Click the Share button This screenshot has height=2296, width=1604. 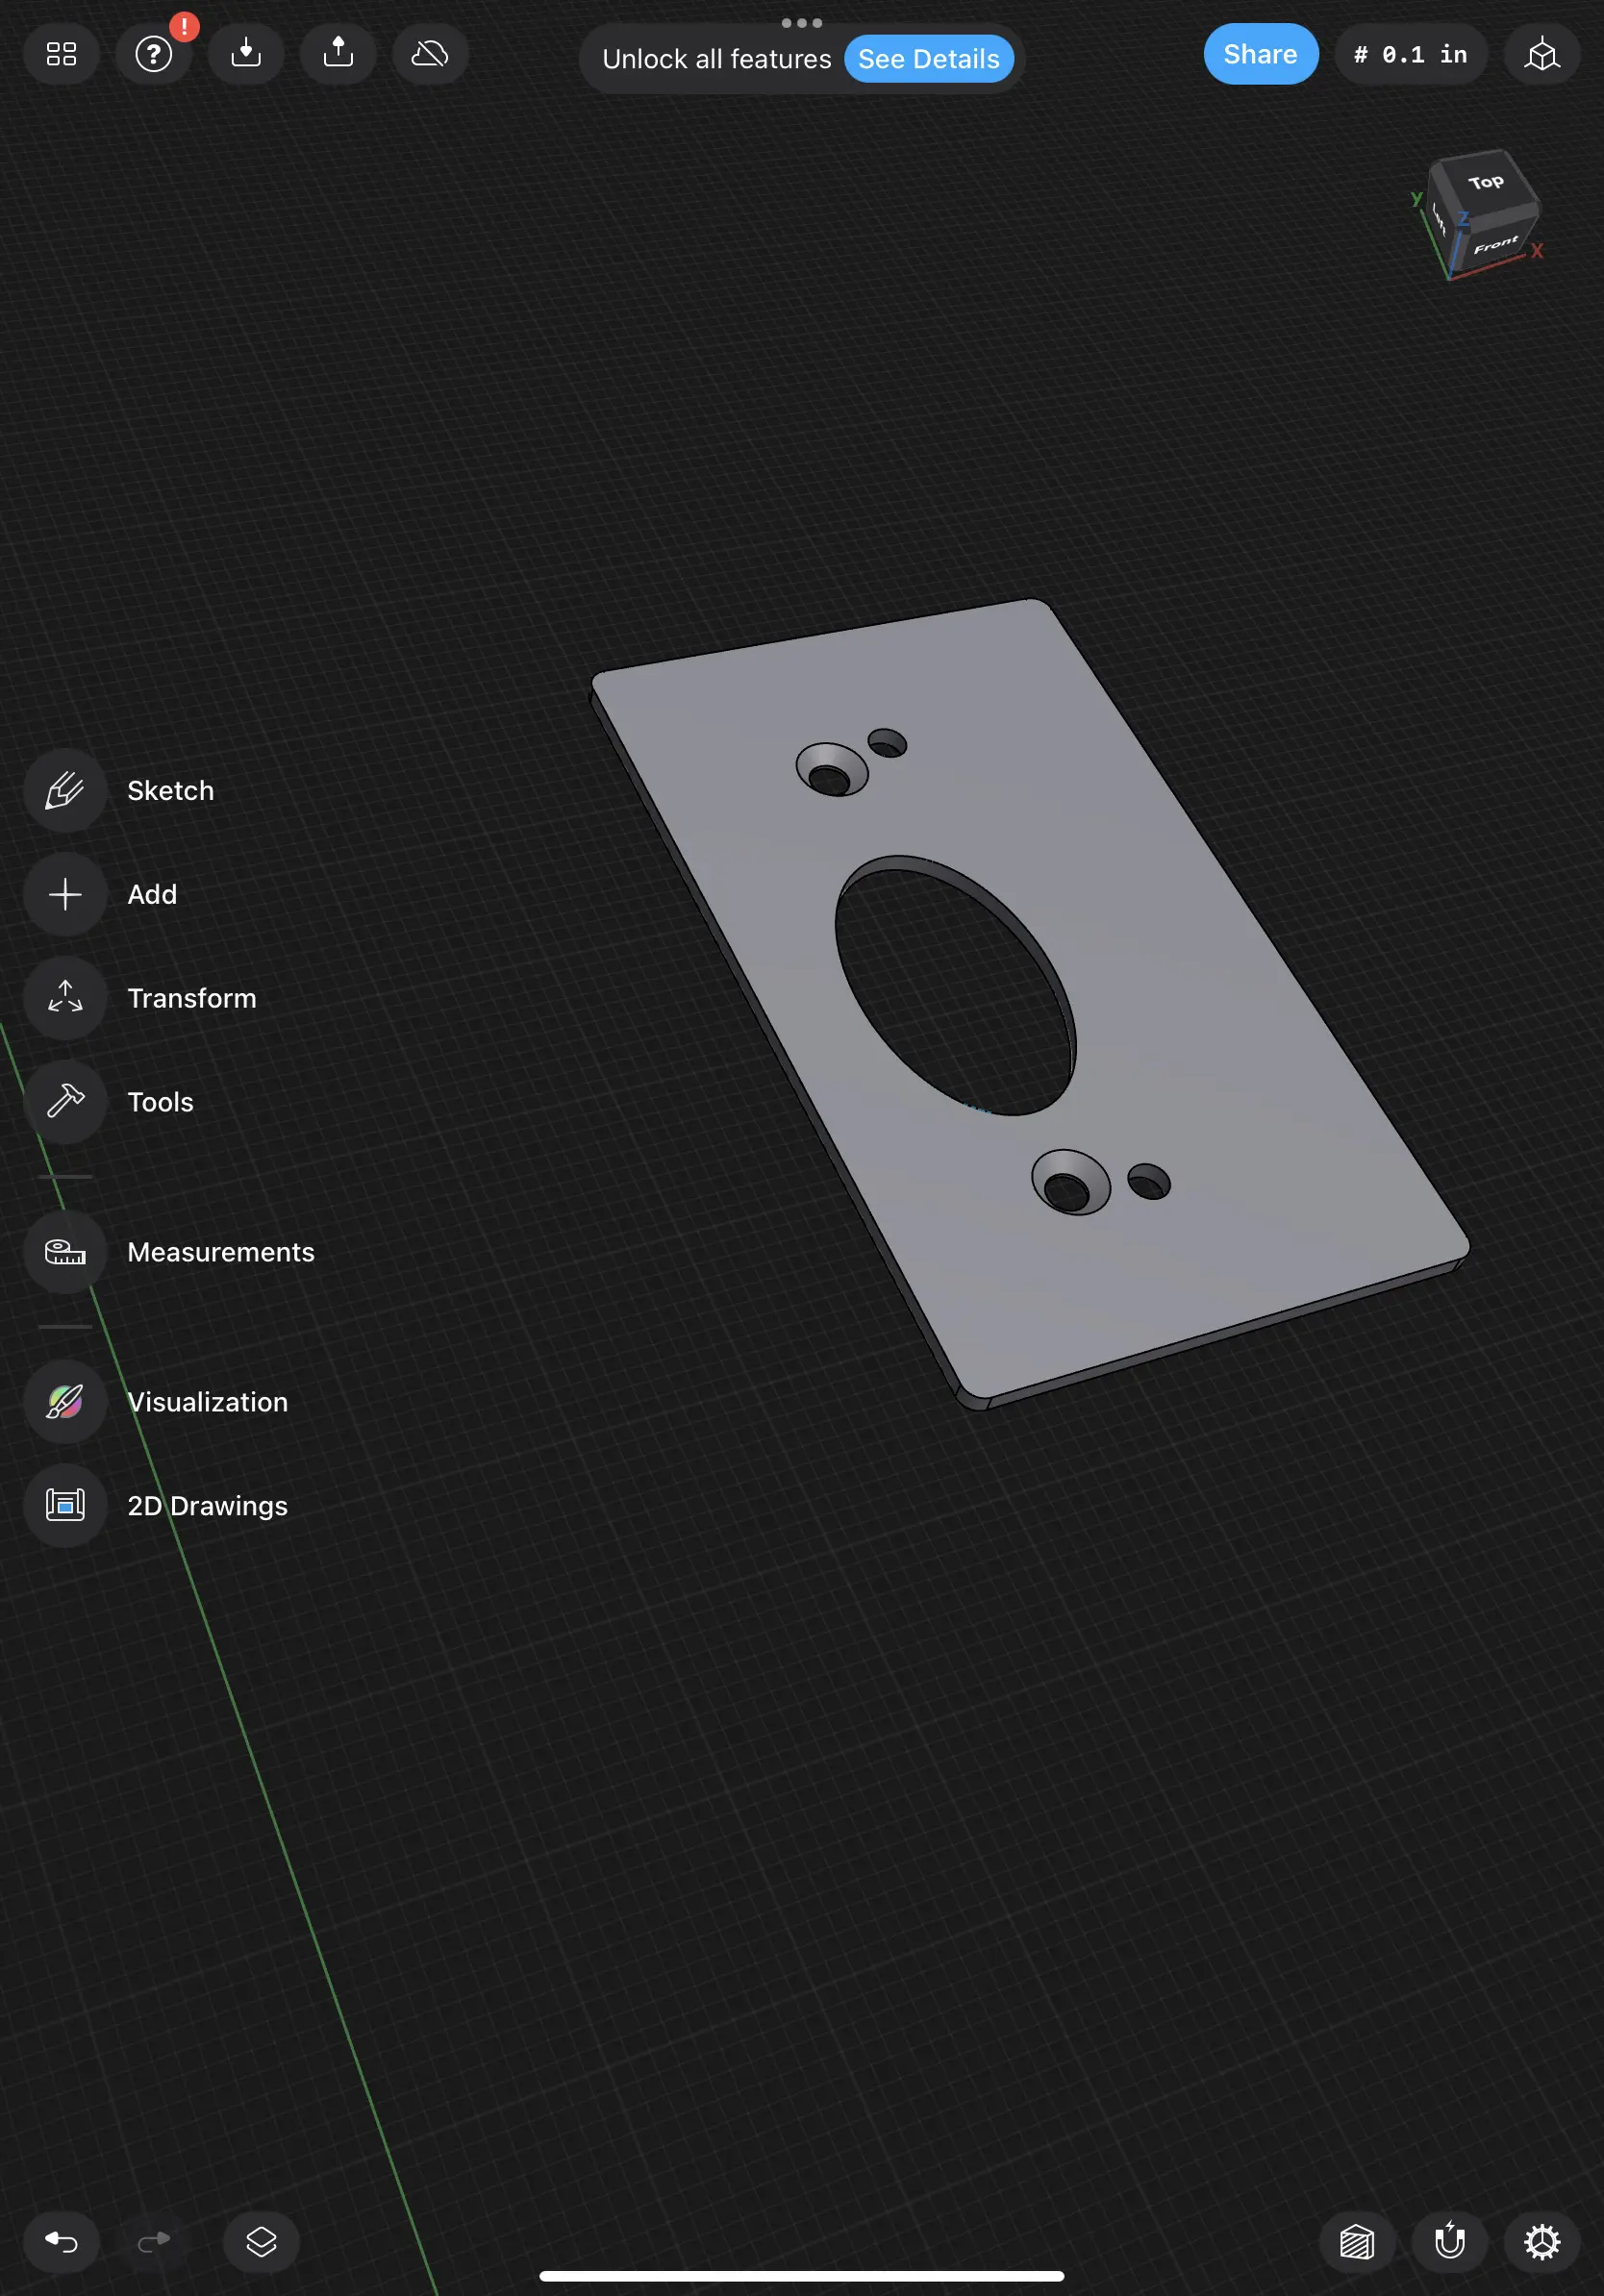click(x=1260, y=54)
